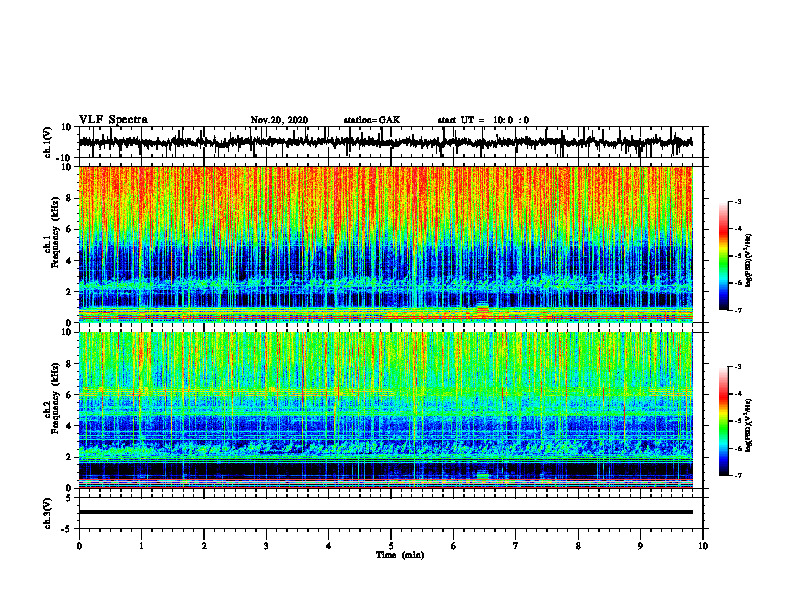Viewport: 792px width, 612px height.
Task: Click the ch.1 voltage waveform trace
Action: (x=385, y=142)
